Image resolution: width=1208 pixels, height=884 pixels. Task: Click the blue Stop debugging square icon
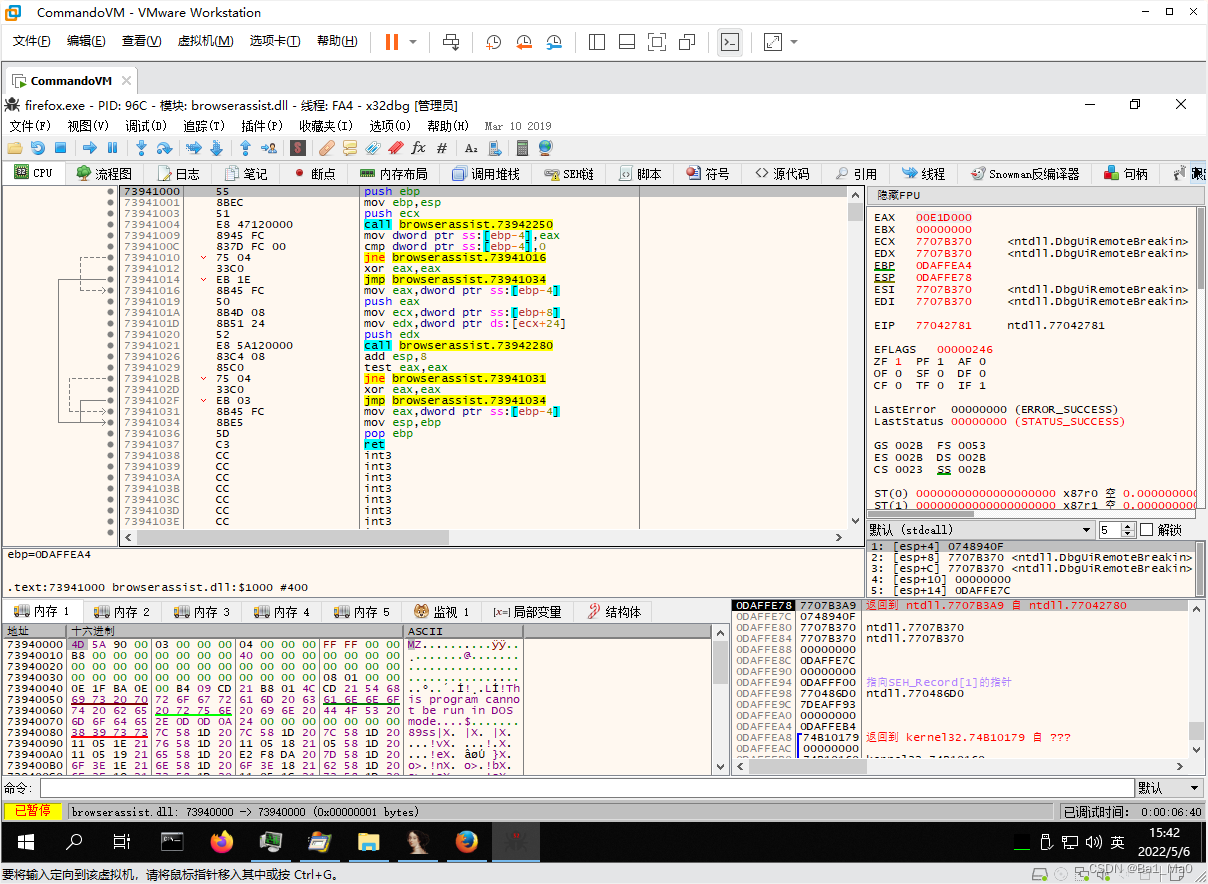[60, 148]
